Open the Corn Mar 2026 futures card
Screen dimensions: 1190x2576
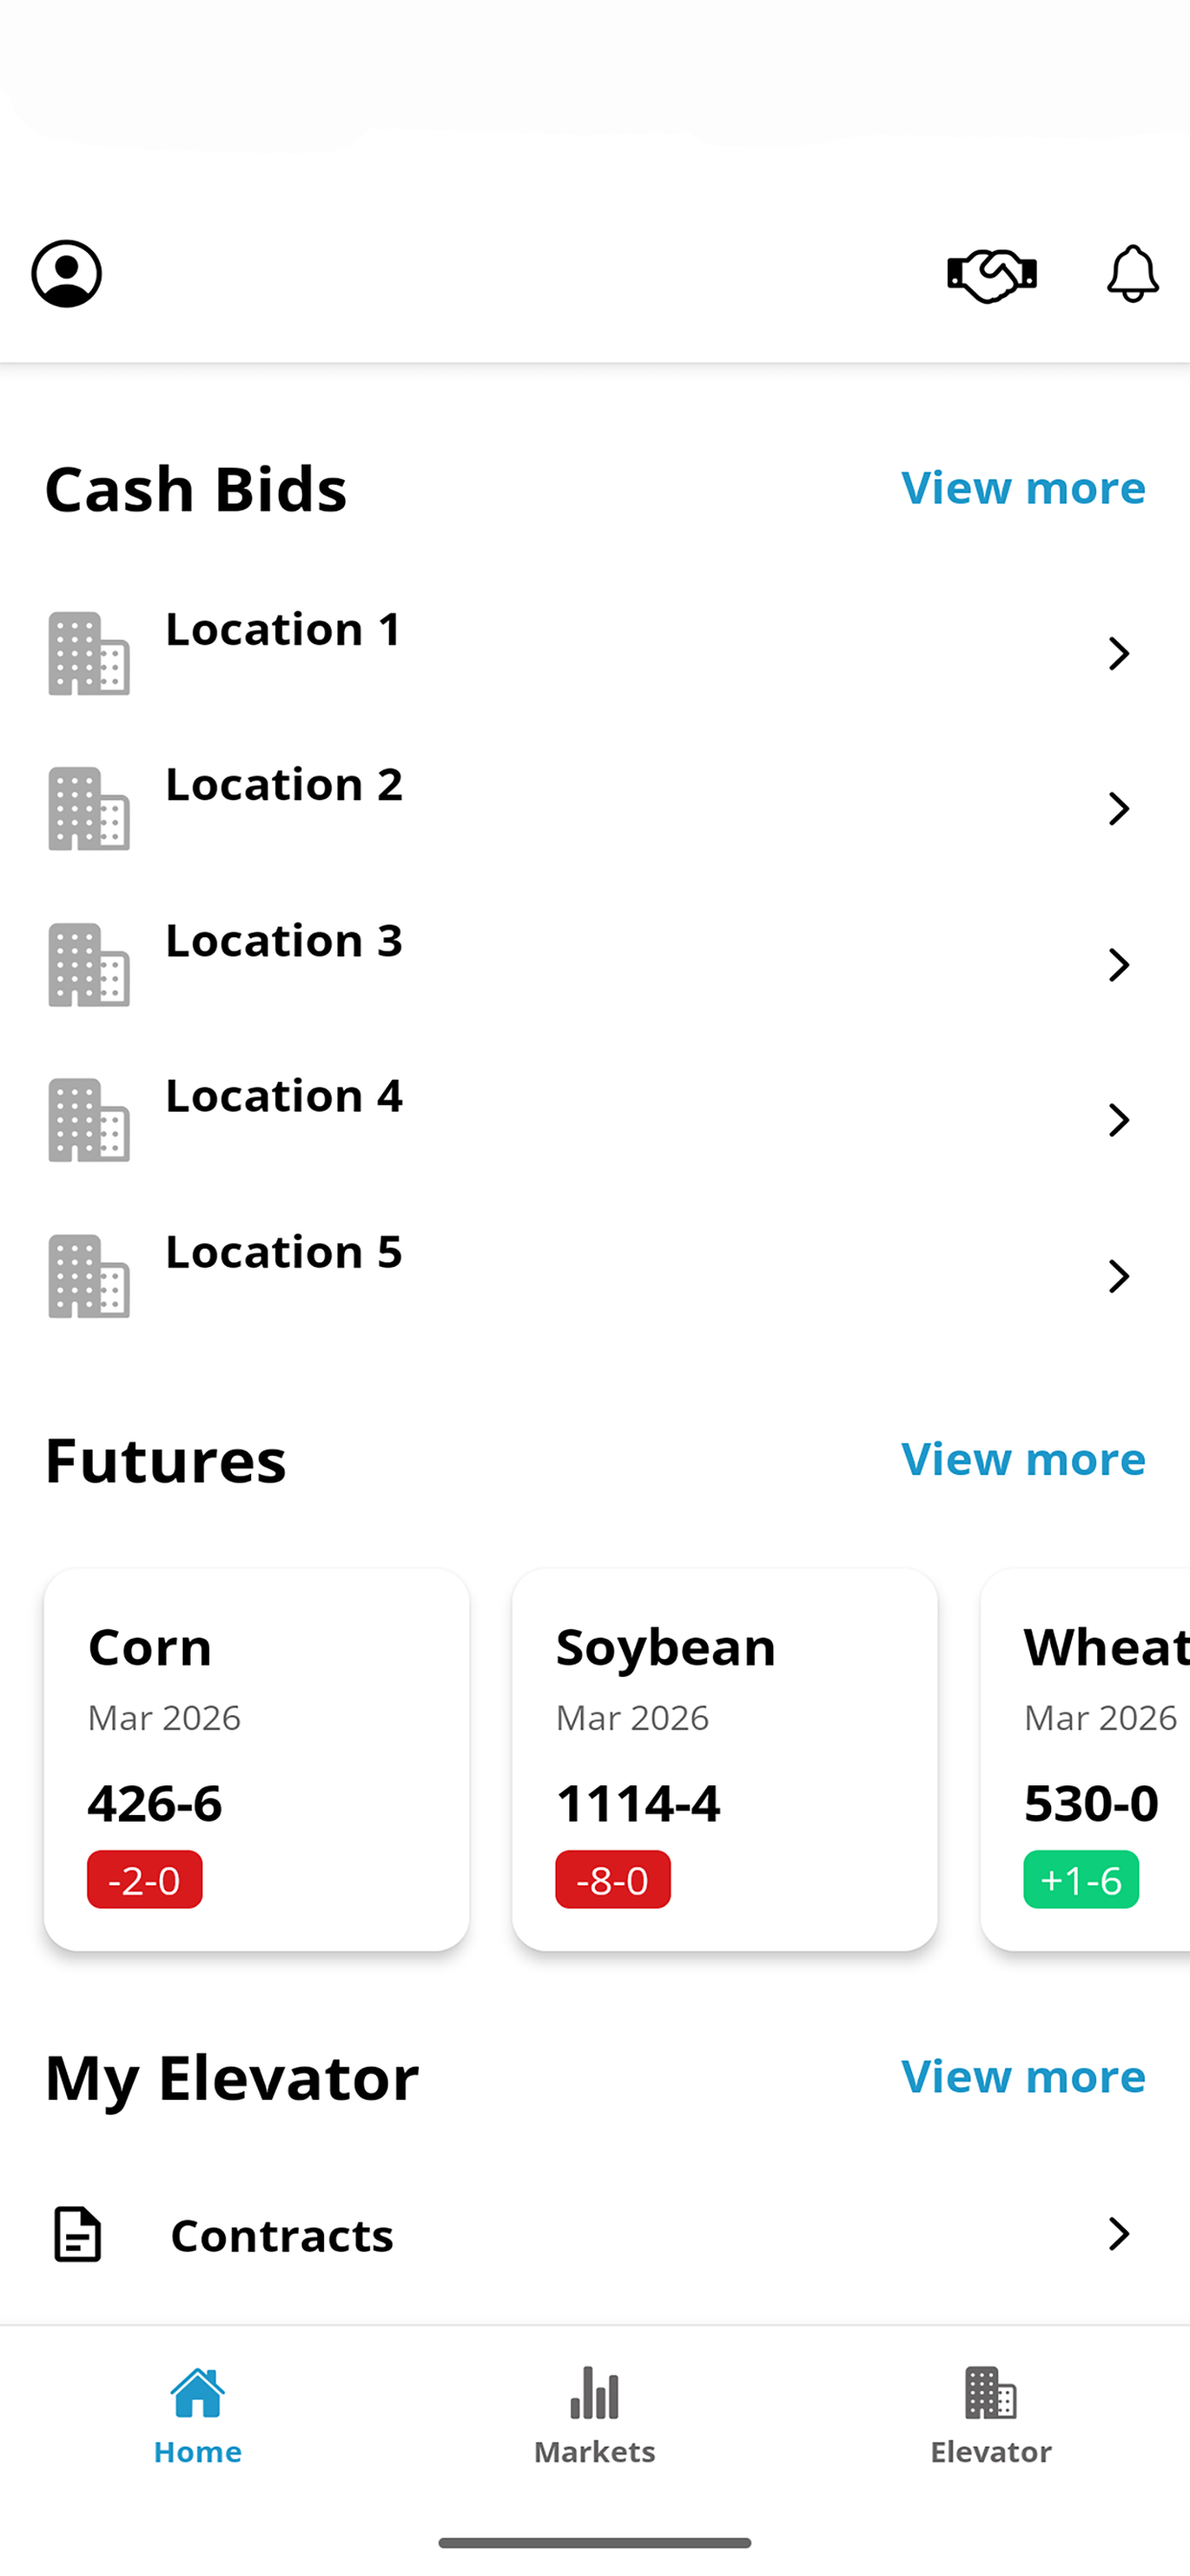256,1759
